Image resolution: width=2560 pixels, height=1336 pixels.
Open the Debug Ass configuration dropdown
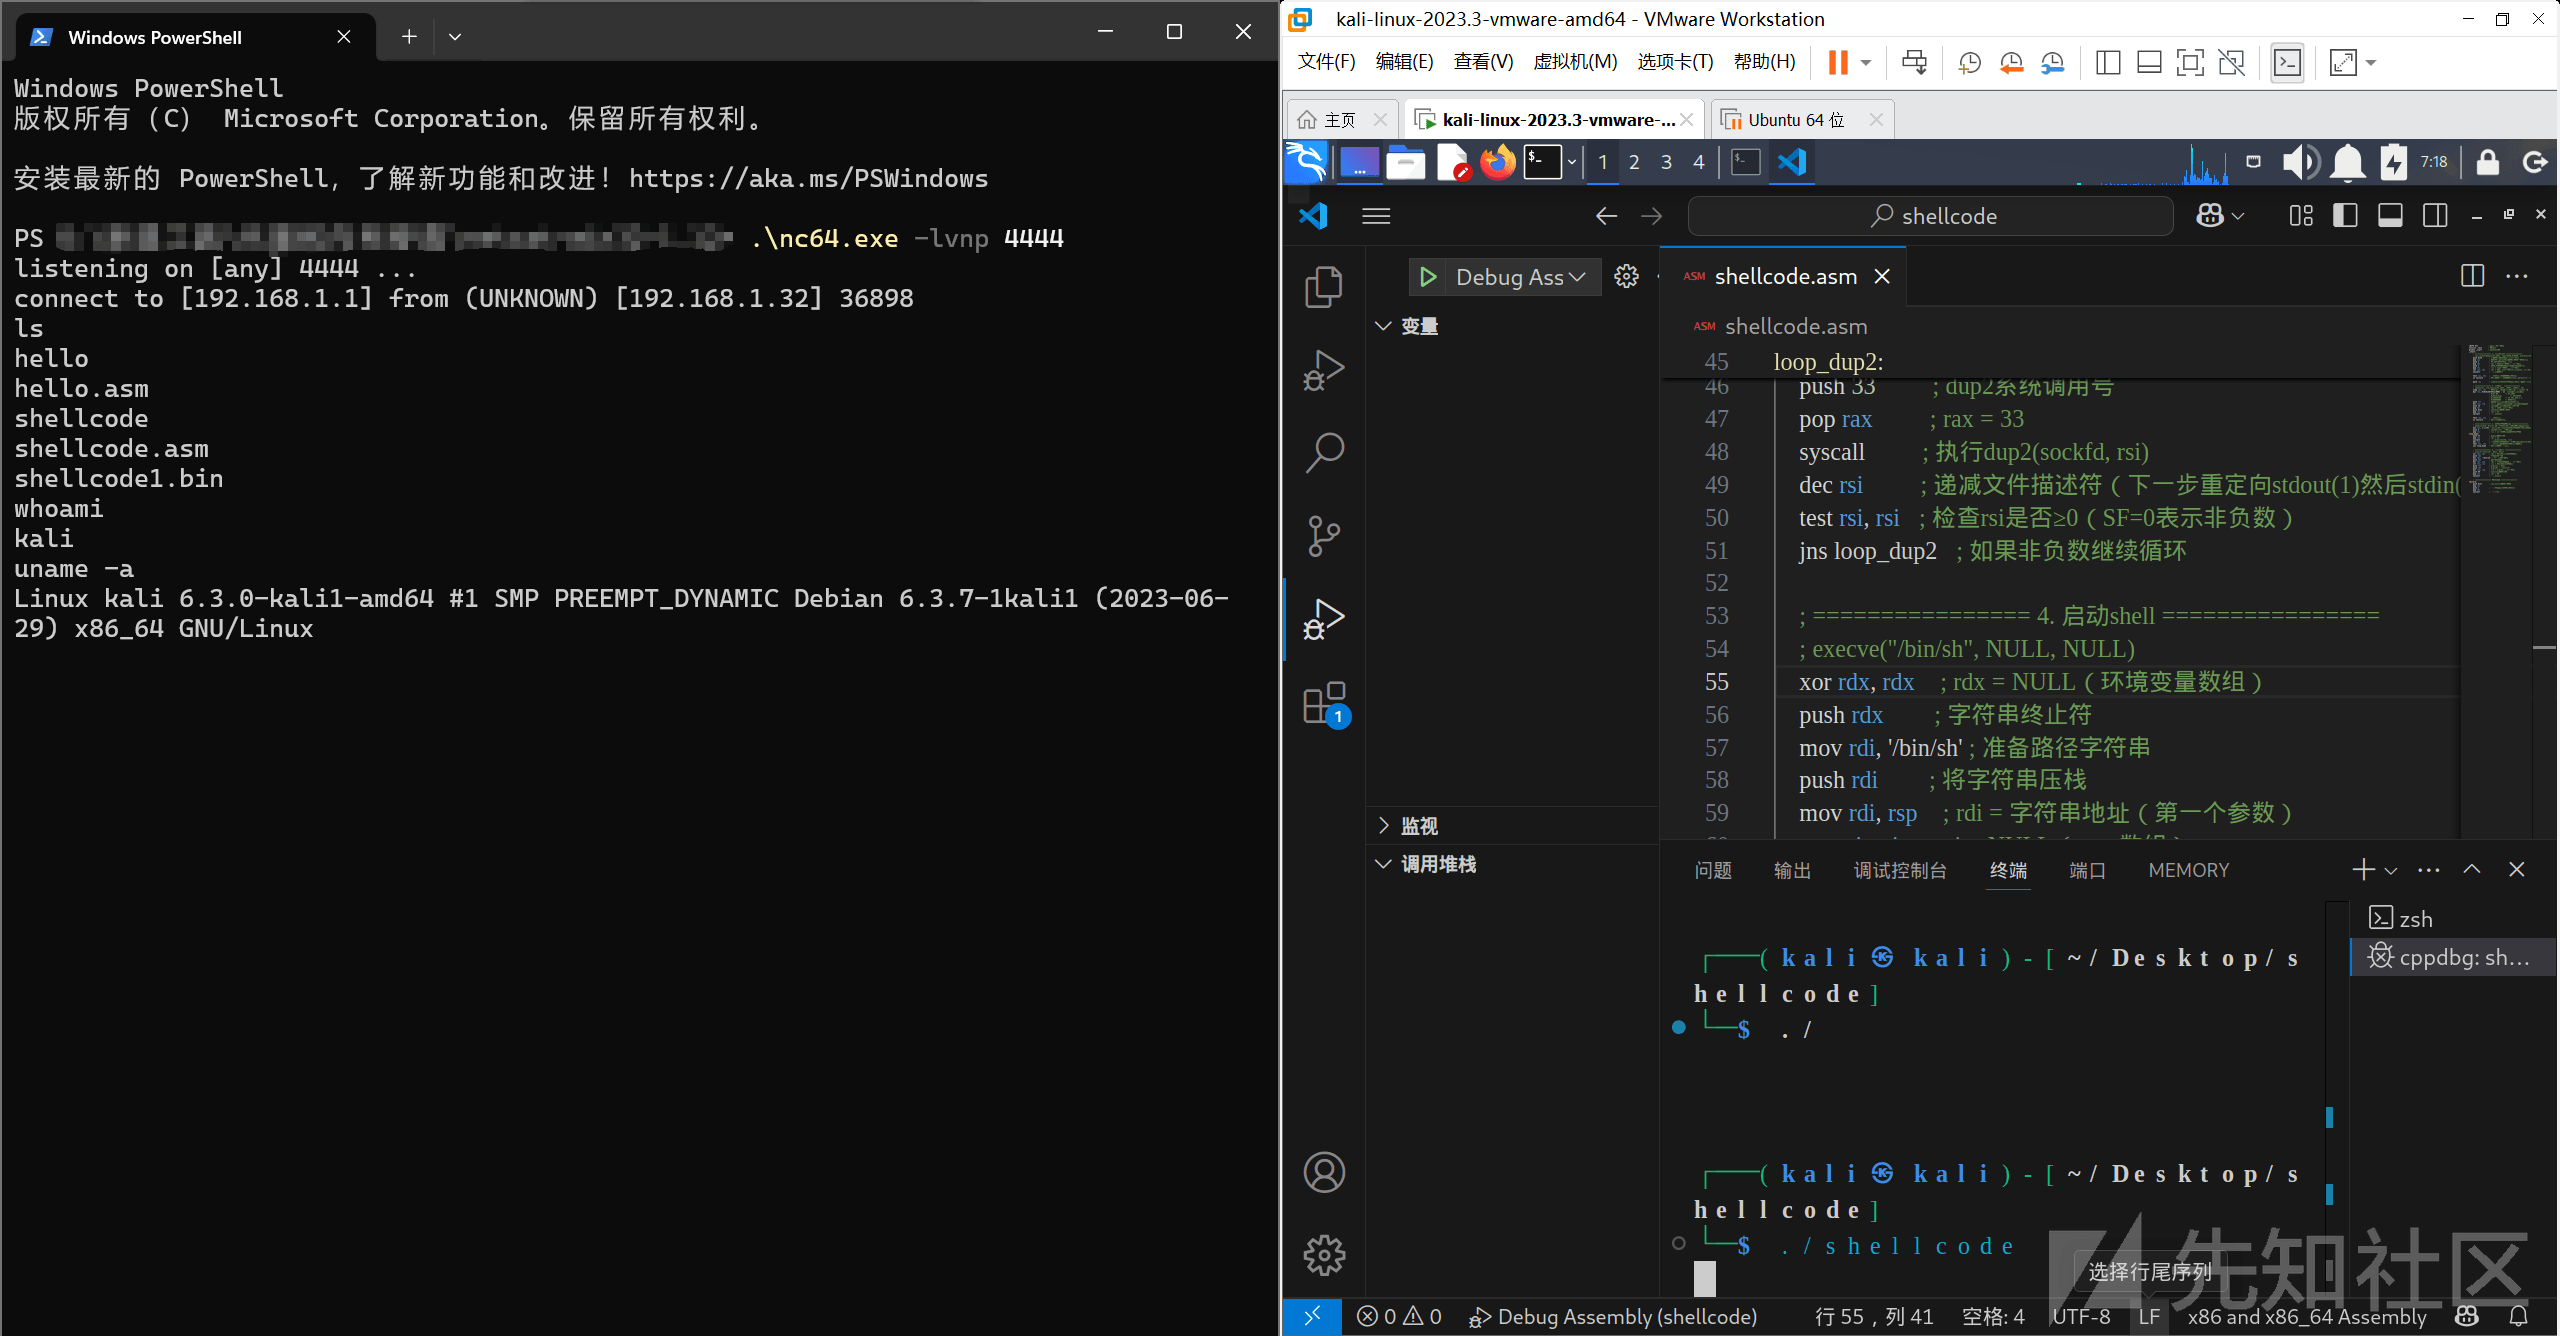[x=1520, y=277]
